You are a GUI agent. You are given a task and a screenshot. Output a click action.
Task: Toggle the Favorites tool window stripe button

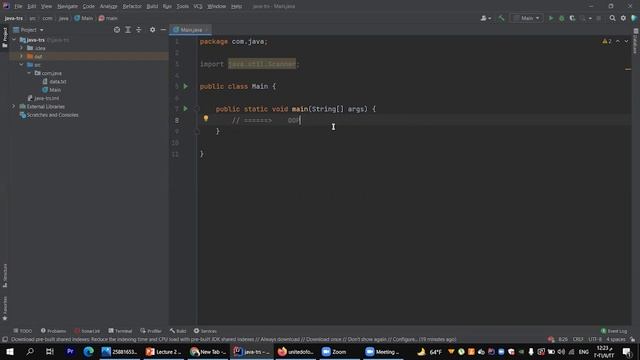5,308
